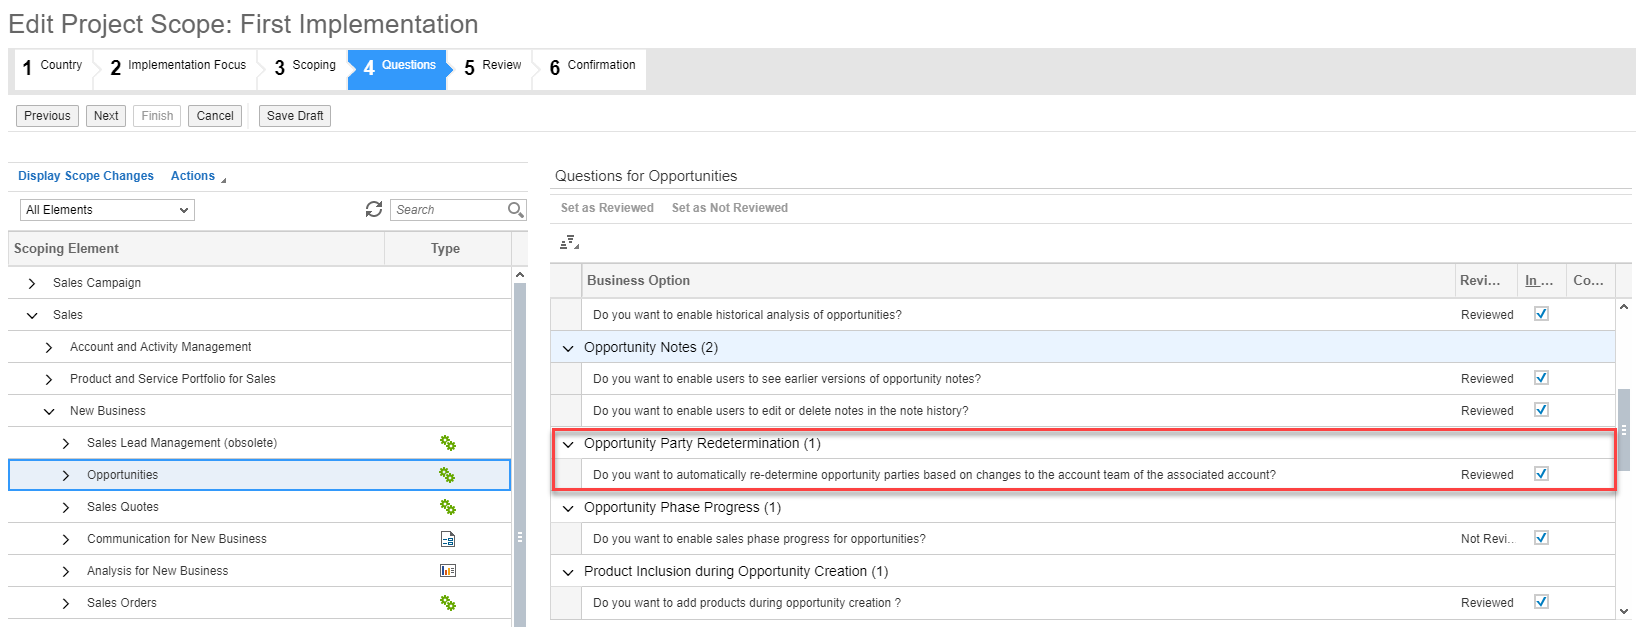Click the "Not Revi.." status cell
The width and height of the screenshot is (1636, 627).
(1486, 539)
